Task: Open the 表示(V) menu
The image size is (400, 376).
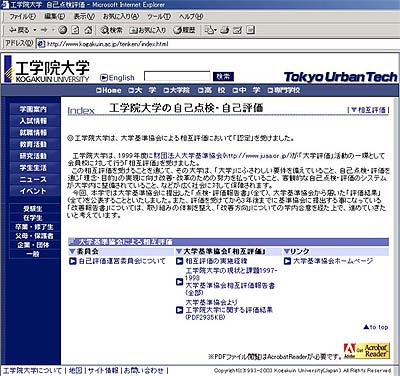Action: click(84, 16)
